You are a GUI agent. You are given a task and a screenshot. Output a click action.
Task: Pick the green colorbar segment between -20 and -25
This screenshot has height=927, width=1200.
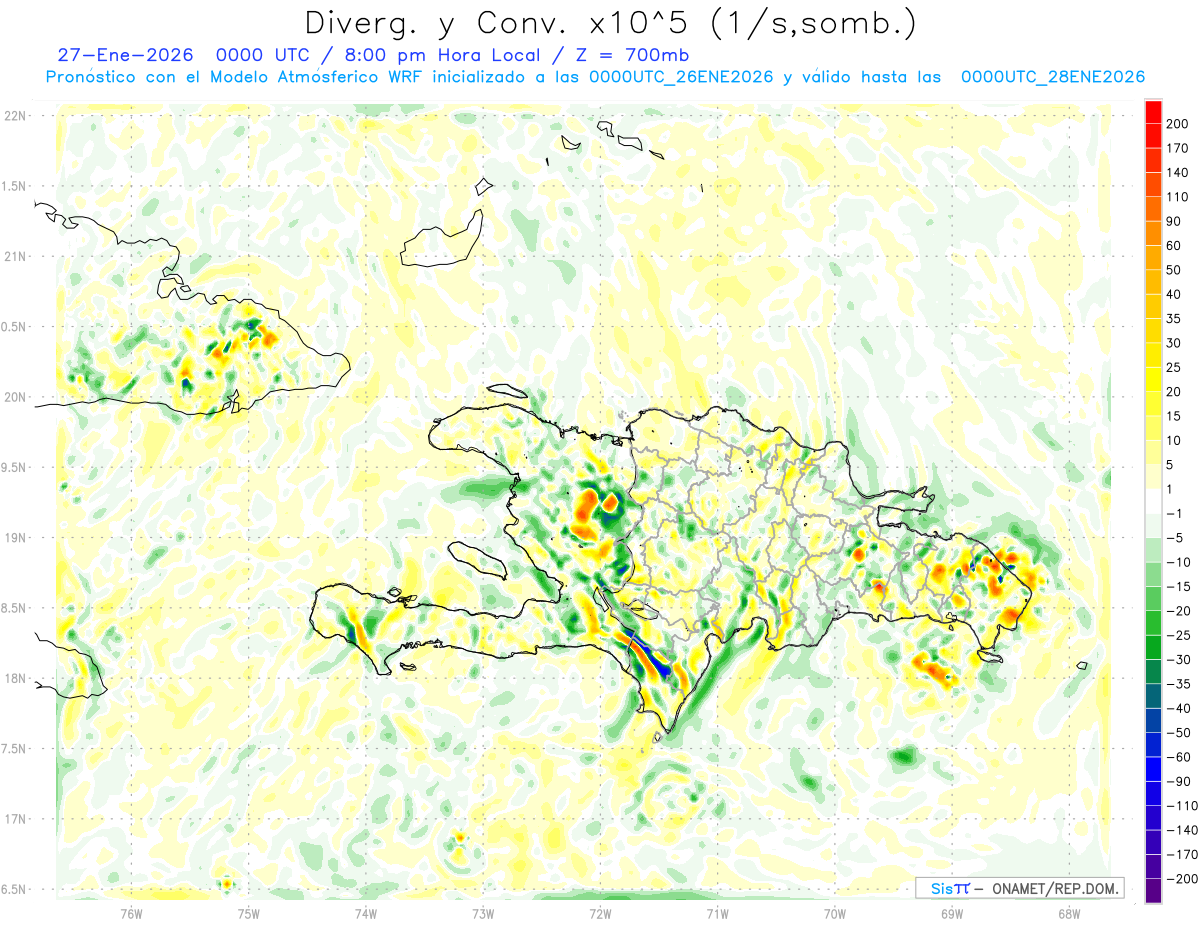(x=1153, y=623)
